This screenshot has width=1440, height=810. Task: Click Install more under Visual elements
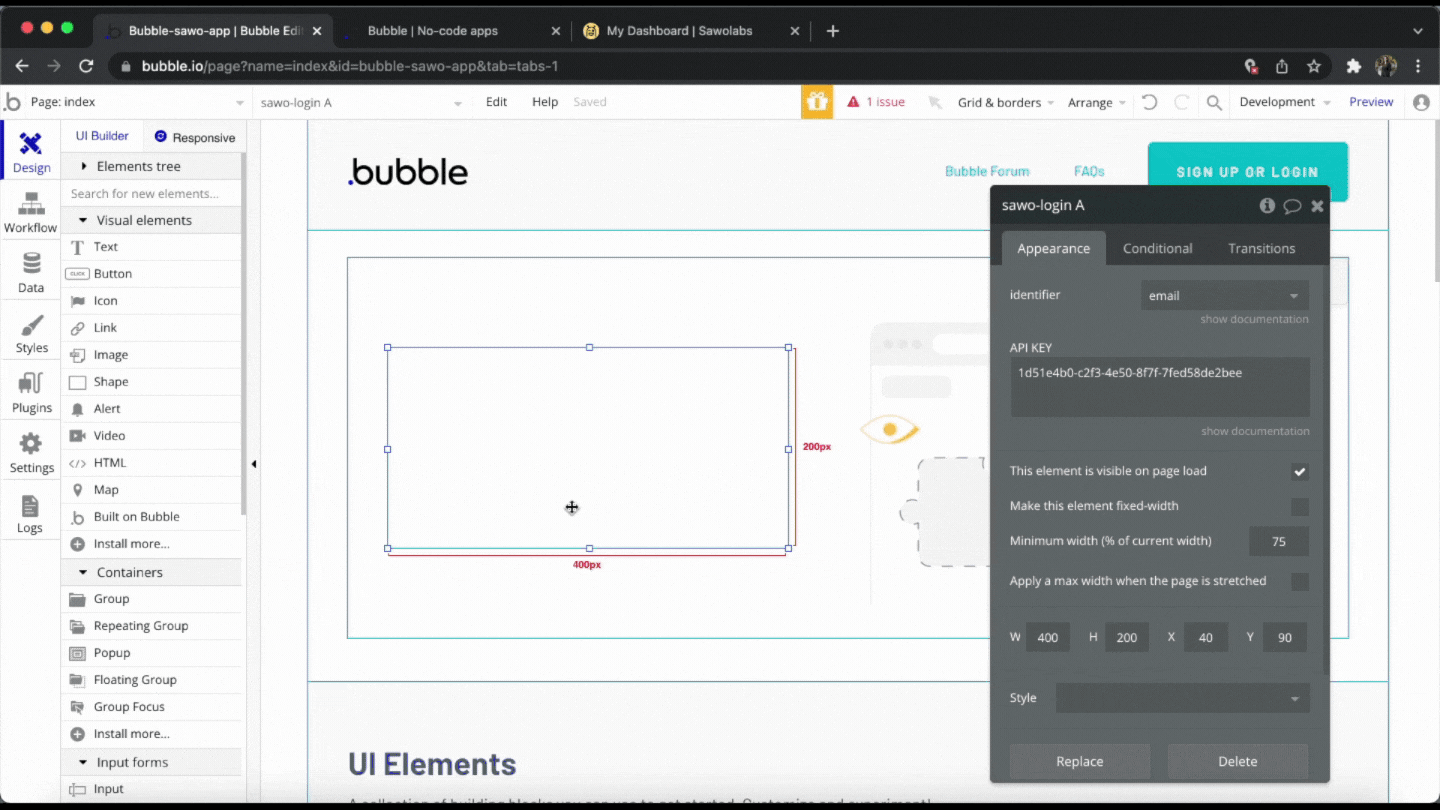pos(152,543)
